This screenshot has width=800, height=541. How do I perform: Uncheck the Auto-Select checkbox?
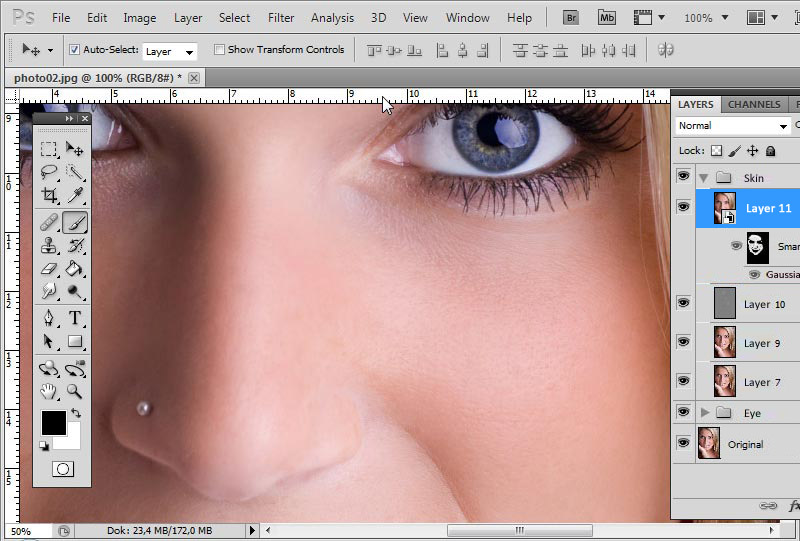pyautogui.click(x=74, y=50)
